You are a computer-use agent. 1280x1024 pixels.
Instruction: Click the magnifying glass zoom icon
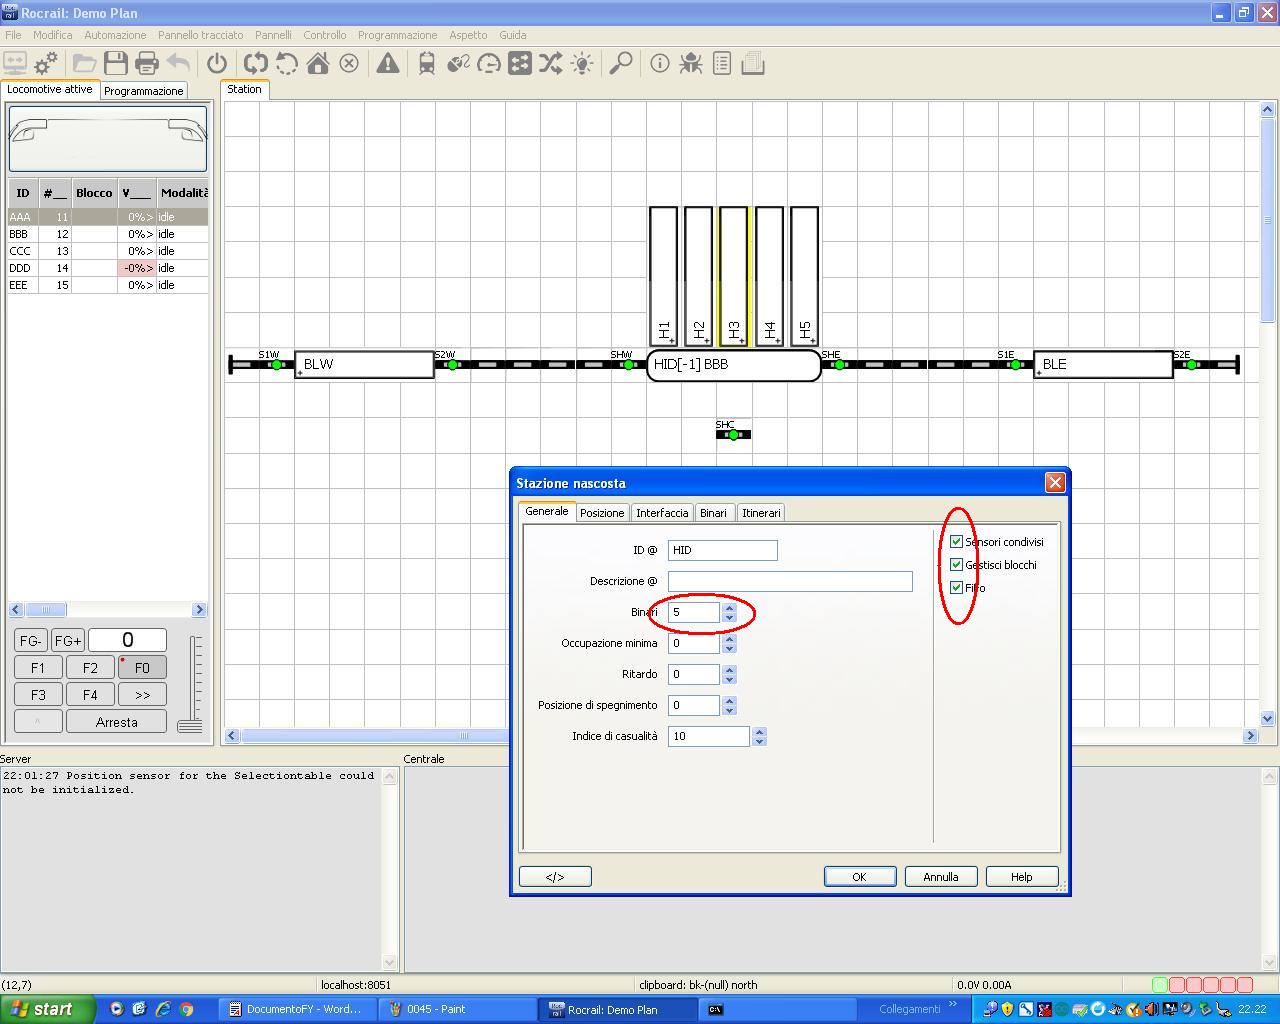tap(621, 64)
